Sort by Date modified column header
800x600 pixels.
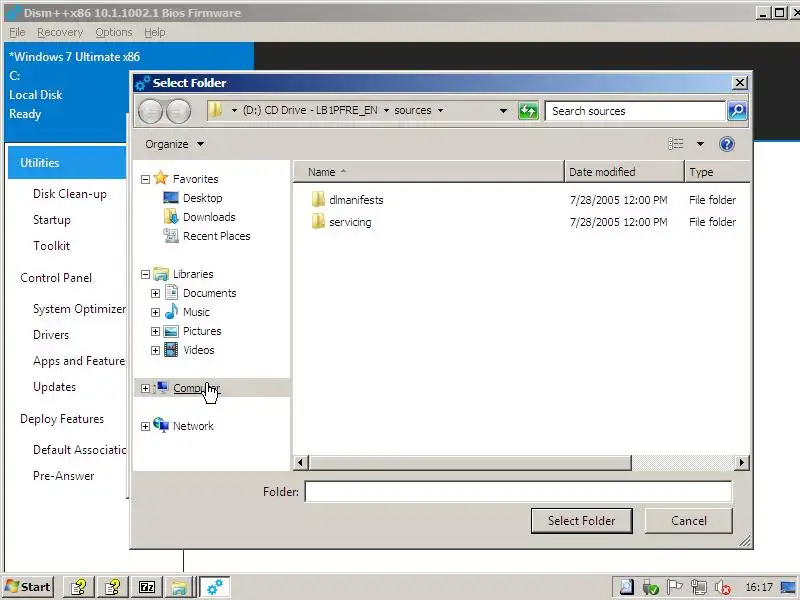point(624,172)
